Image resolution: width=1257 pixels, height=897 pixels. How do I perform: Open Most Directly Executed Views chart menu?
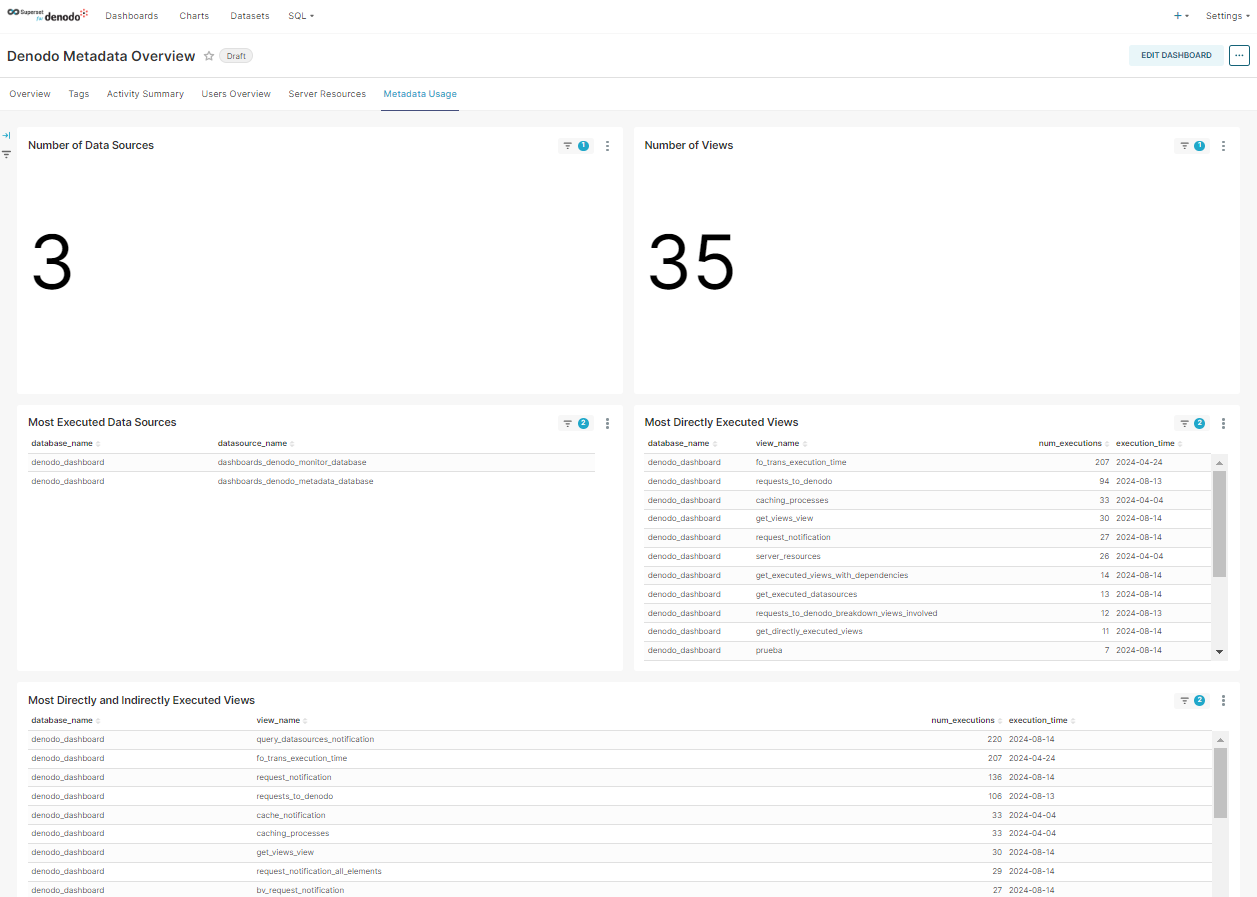point(1223,423)
